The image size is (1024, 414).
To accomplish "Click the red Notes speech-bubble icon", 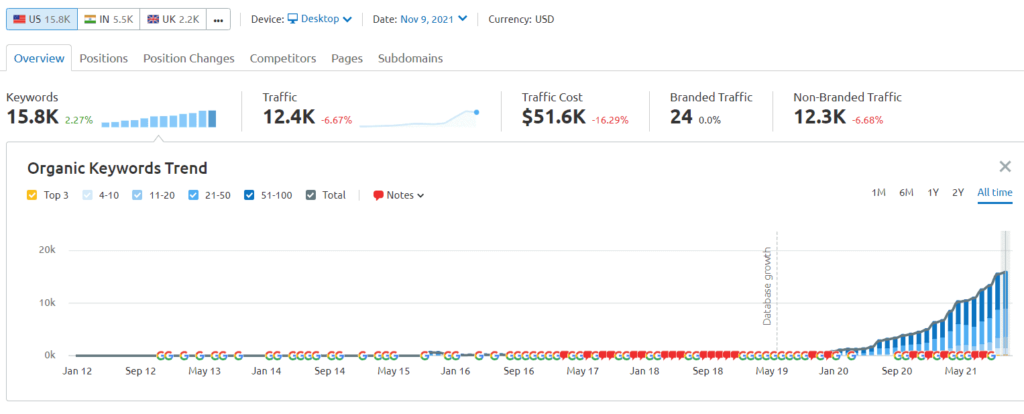I will [378, 195].
